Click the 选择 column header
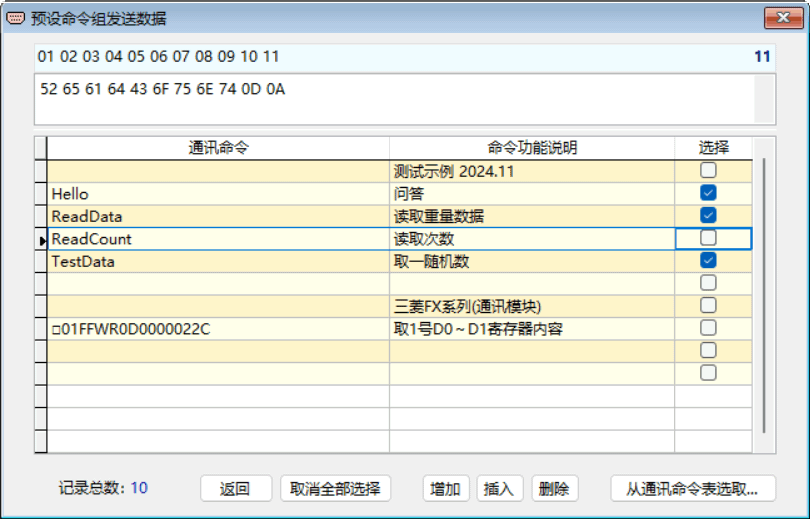Viewport: 810px width, 519px height. 713,148
